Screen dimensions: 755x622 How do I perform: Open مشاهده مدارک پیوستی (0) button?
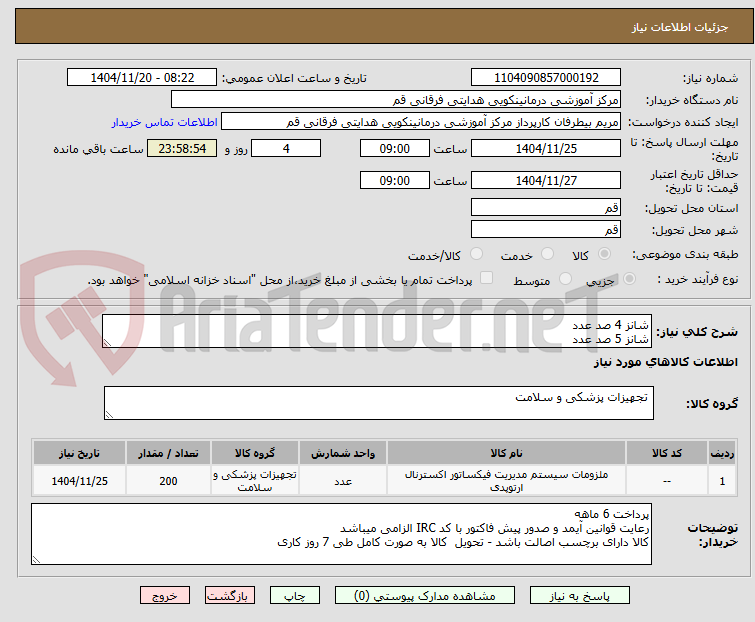pyautogui.click(x=425, y=596)
